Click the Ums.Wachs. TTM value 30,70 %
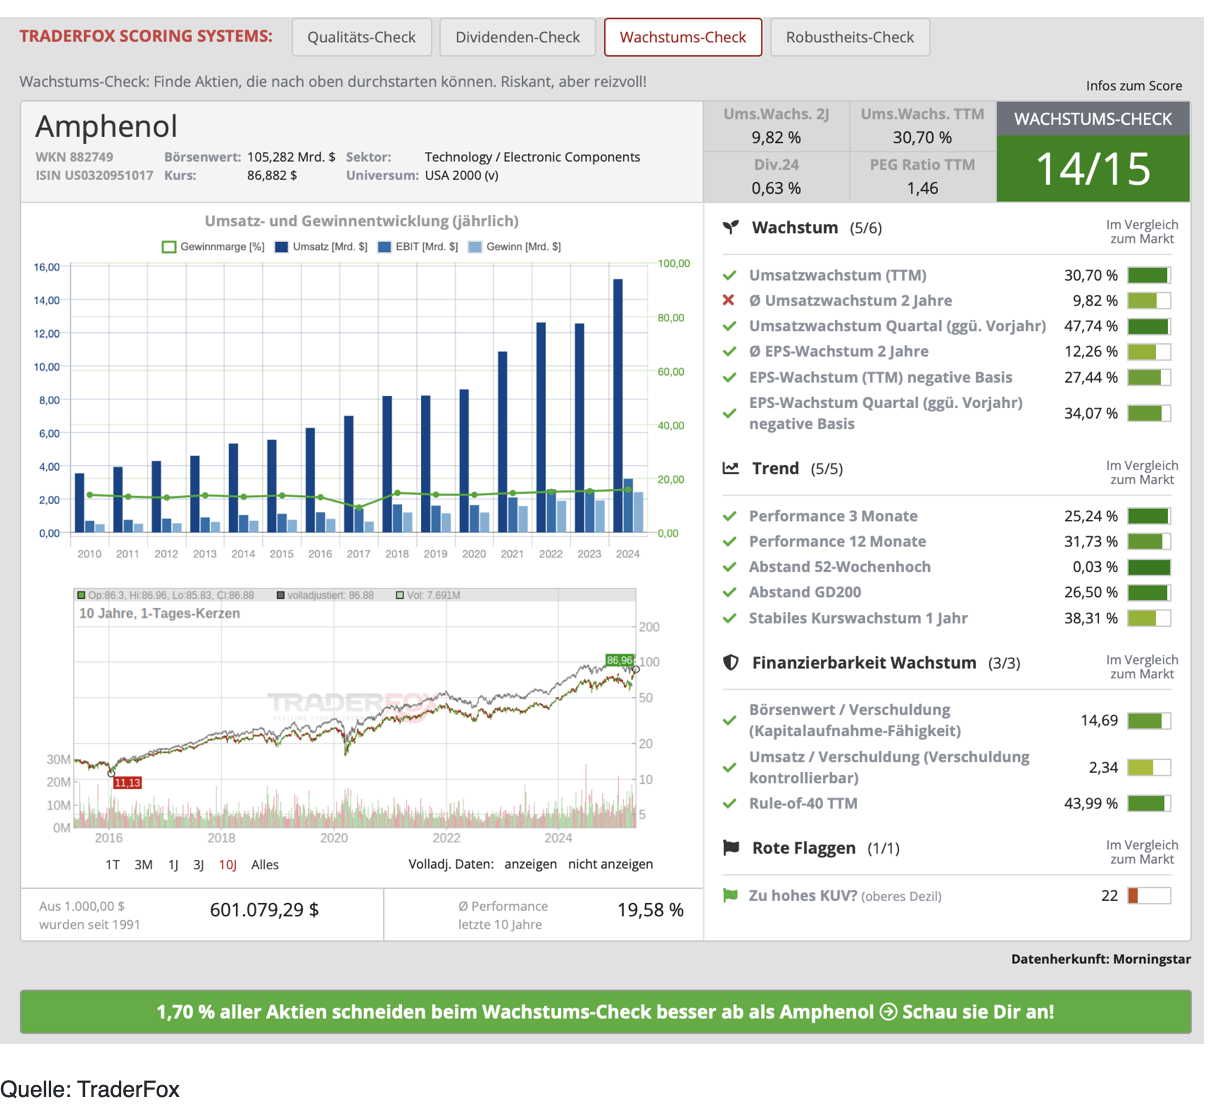The image size is (1224, 1108). coord(922,137)
